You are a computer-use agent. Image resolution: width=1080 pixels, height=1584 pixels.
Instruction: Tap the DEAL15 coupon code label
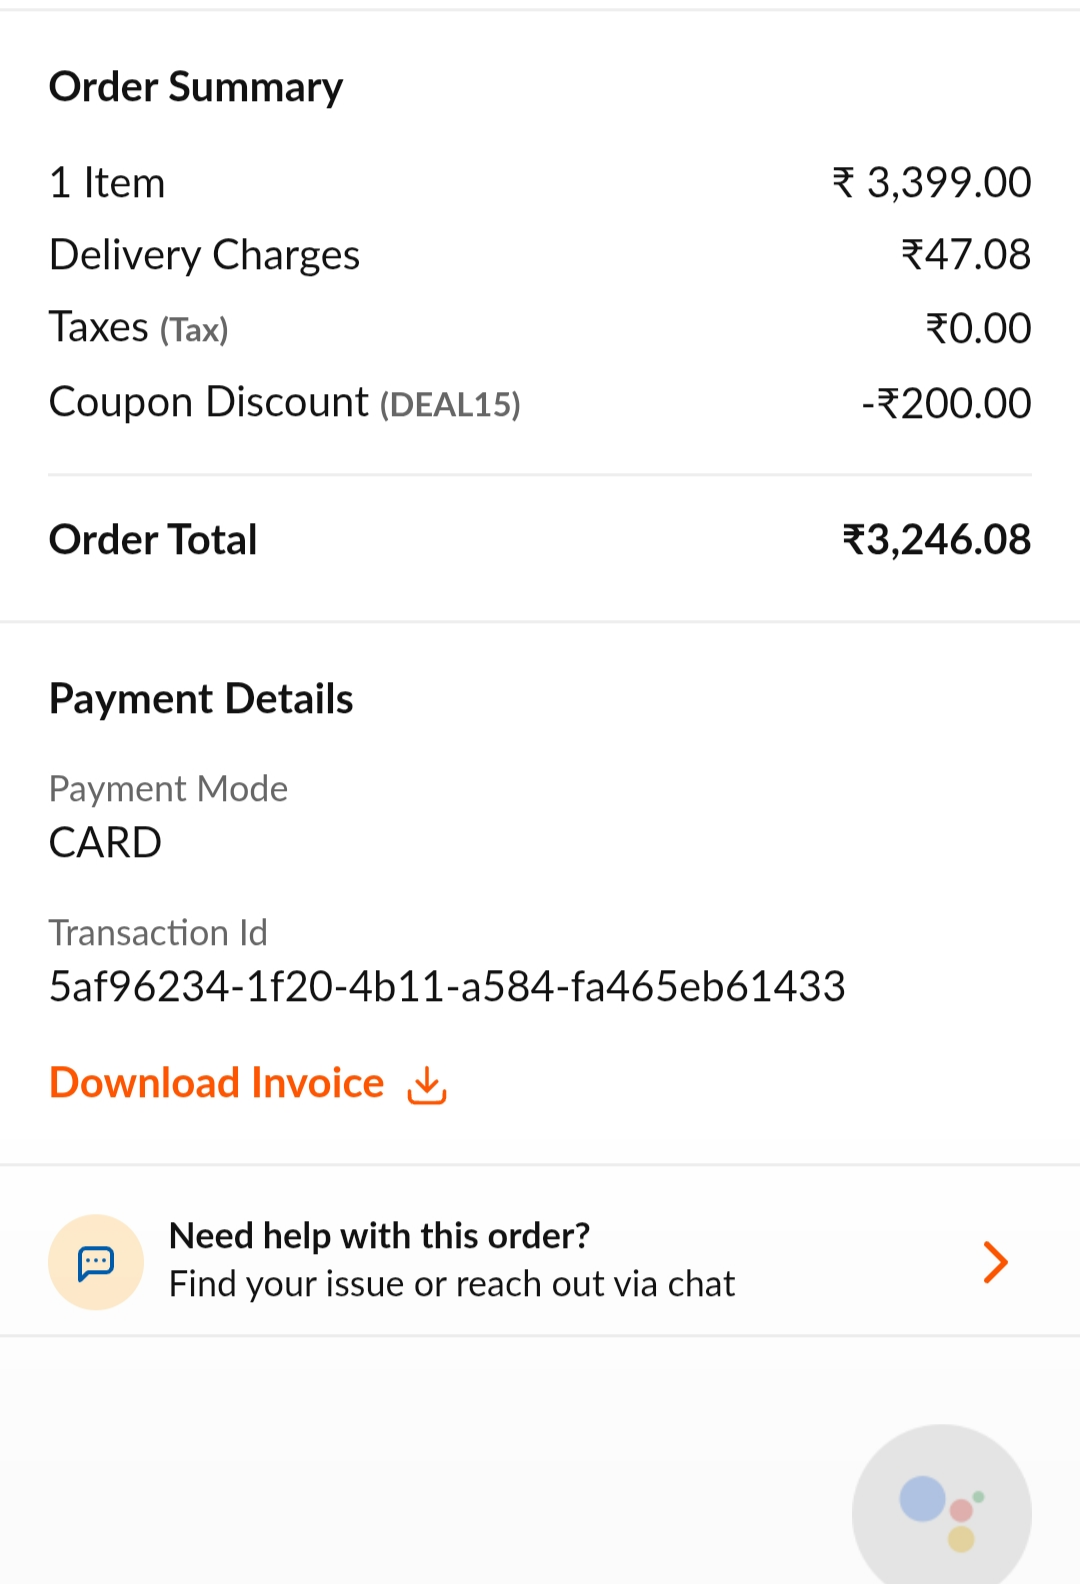pos(450,405)
